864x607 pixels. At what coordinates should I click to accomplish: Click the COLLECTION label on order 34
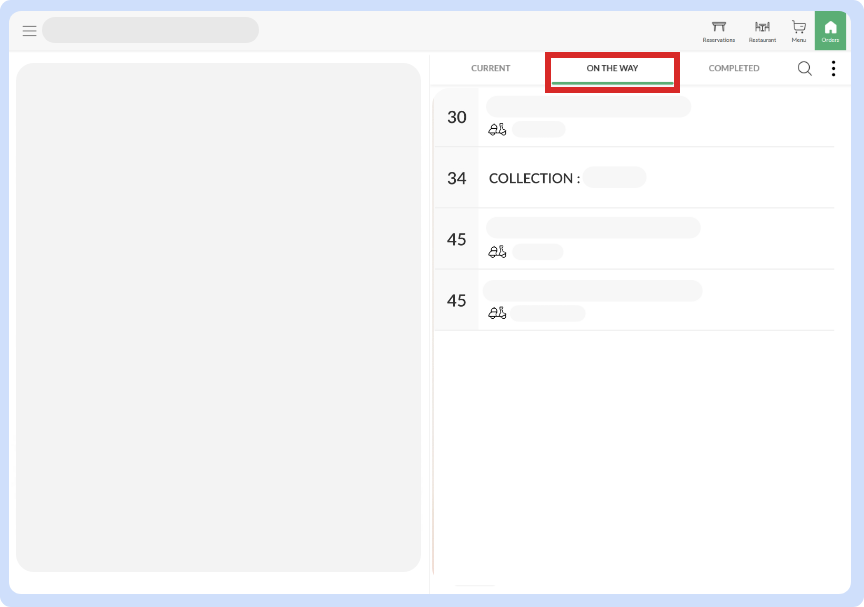coord(534,178)
